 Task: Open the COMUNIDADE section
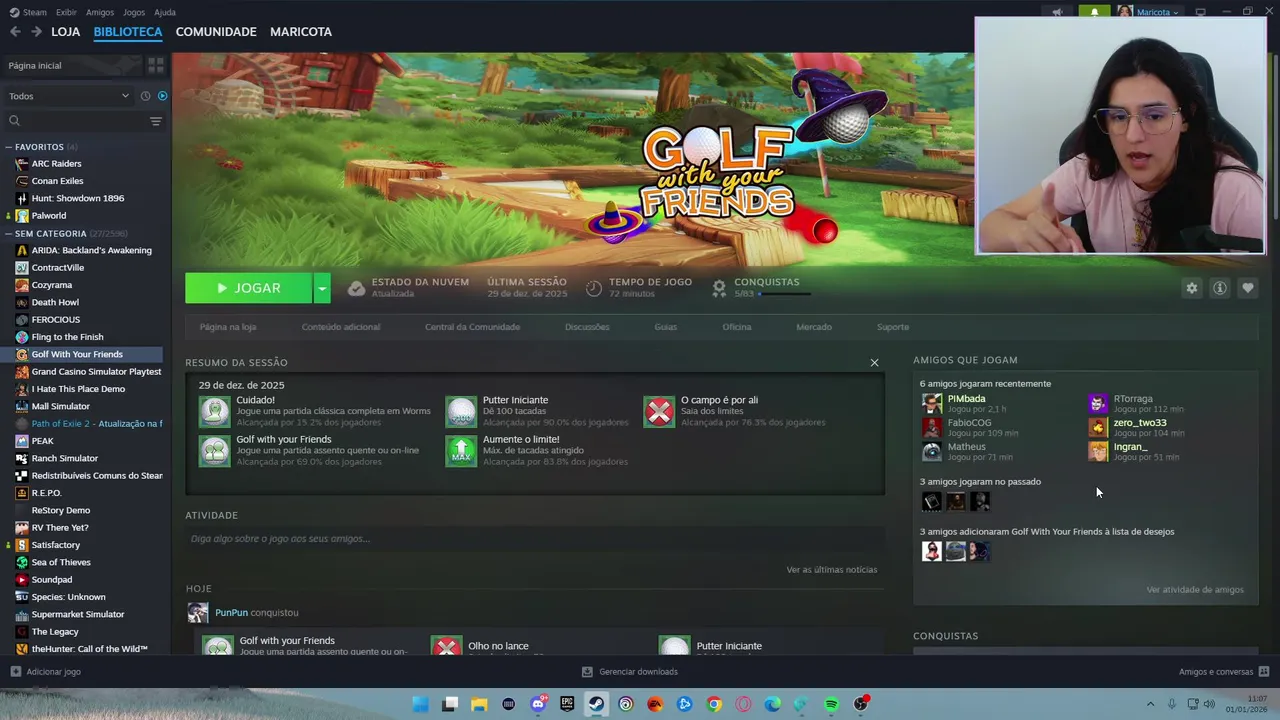(x=216, y=32)
